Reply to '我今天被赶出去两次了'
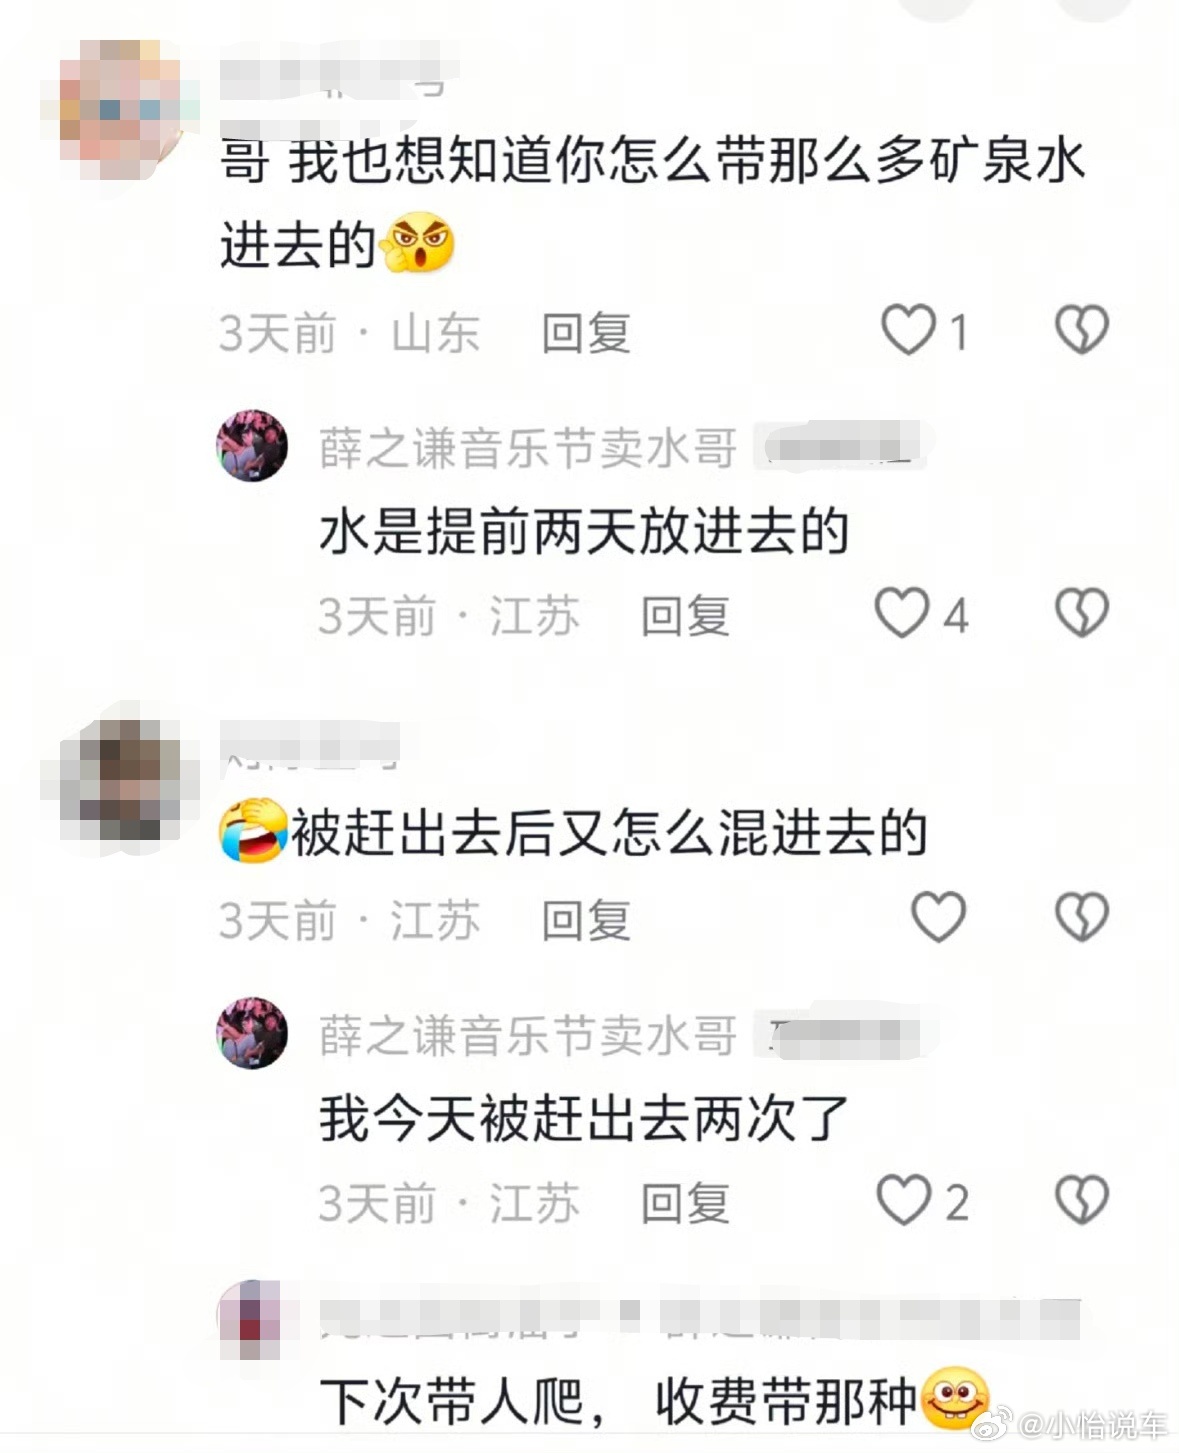Viewport: 1179px width, 1453px height. (x=685, y=1204)
